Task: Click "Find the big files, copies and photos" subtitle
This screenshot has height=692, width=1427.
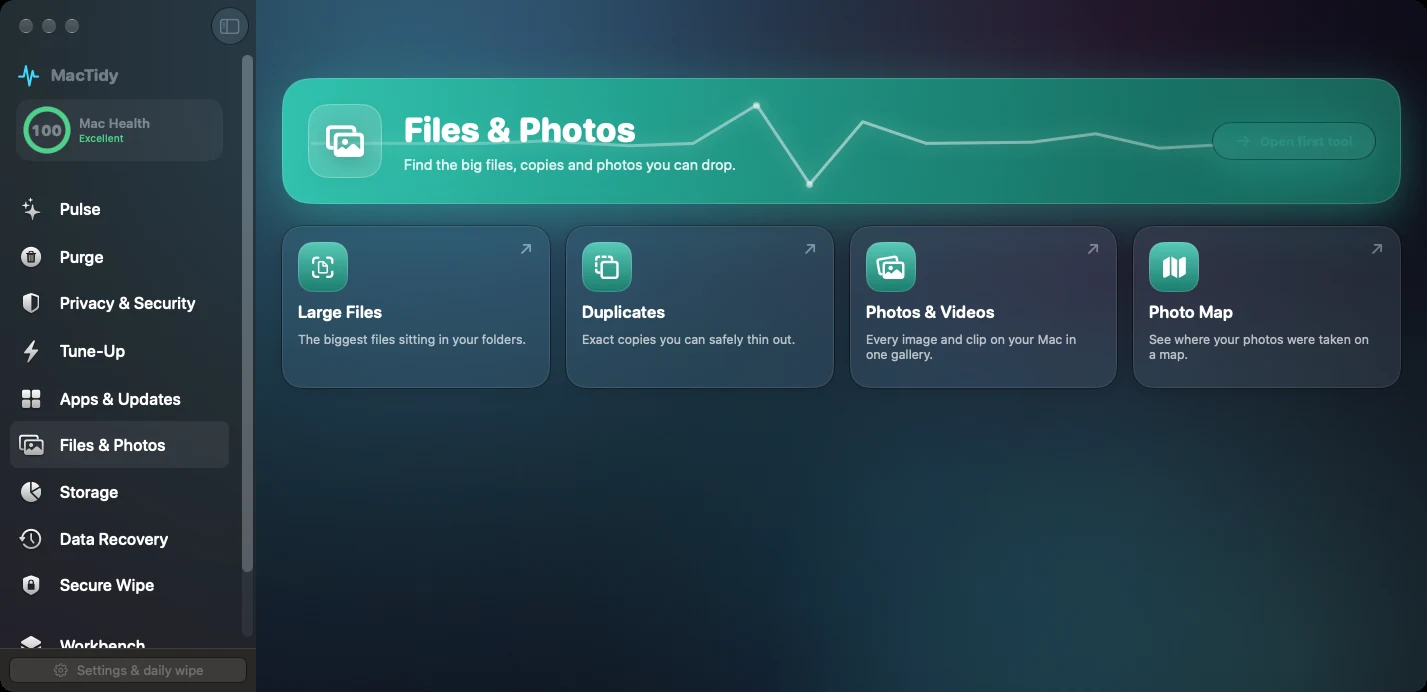Action: click(x=570, y=165)
